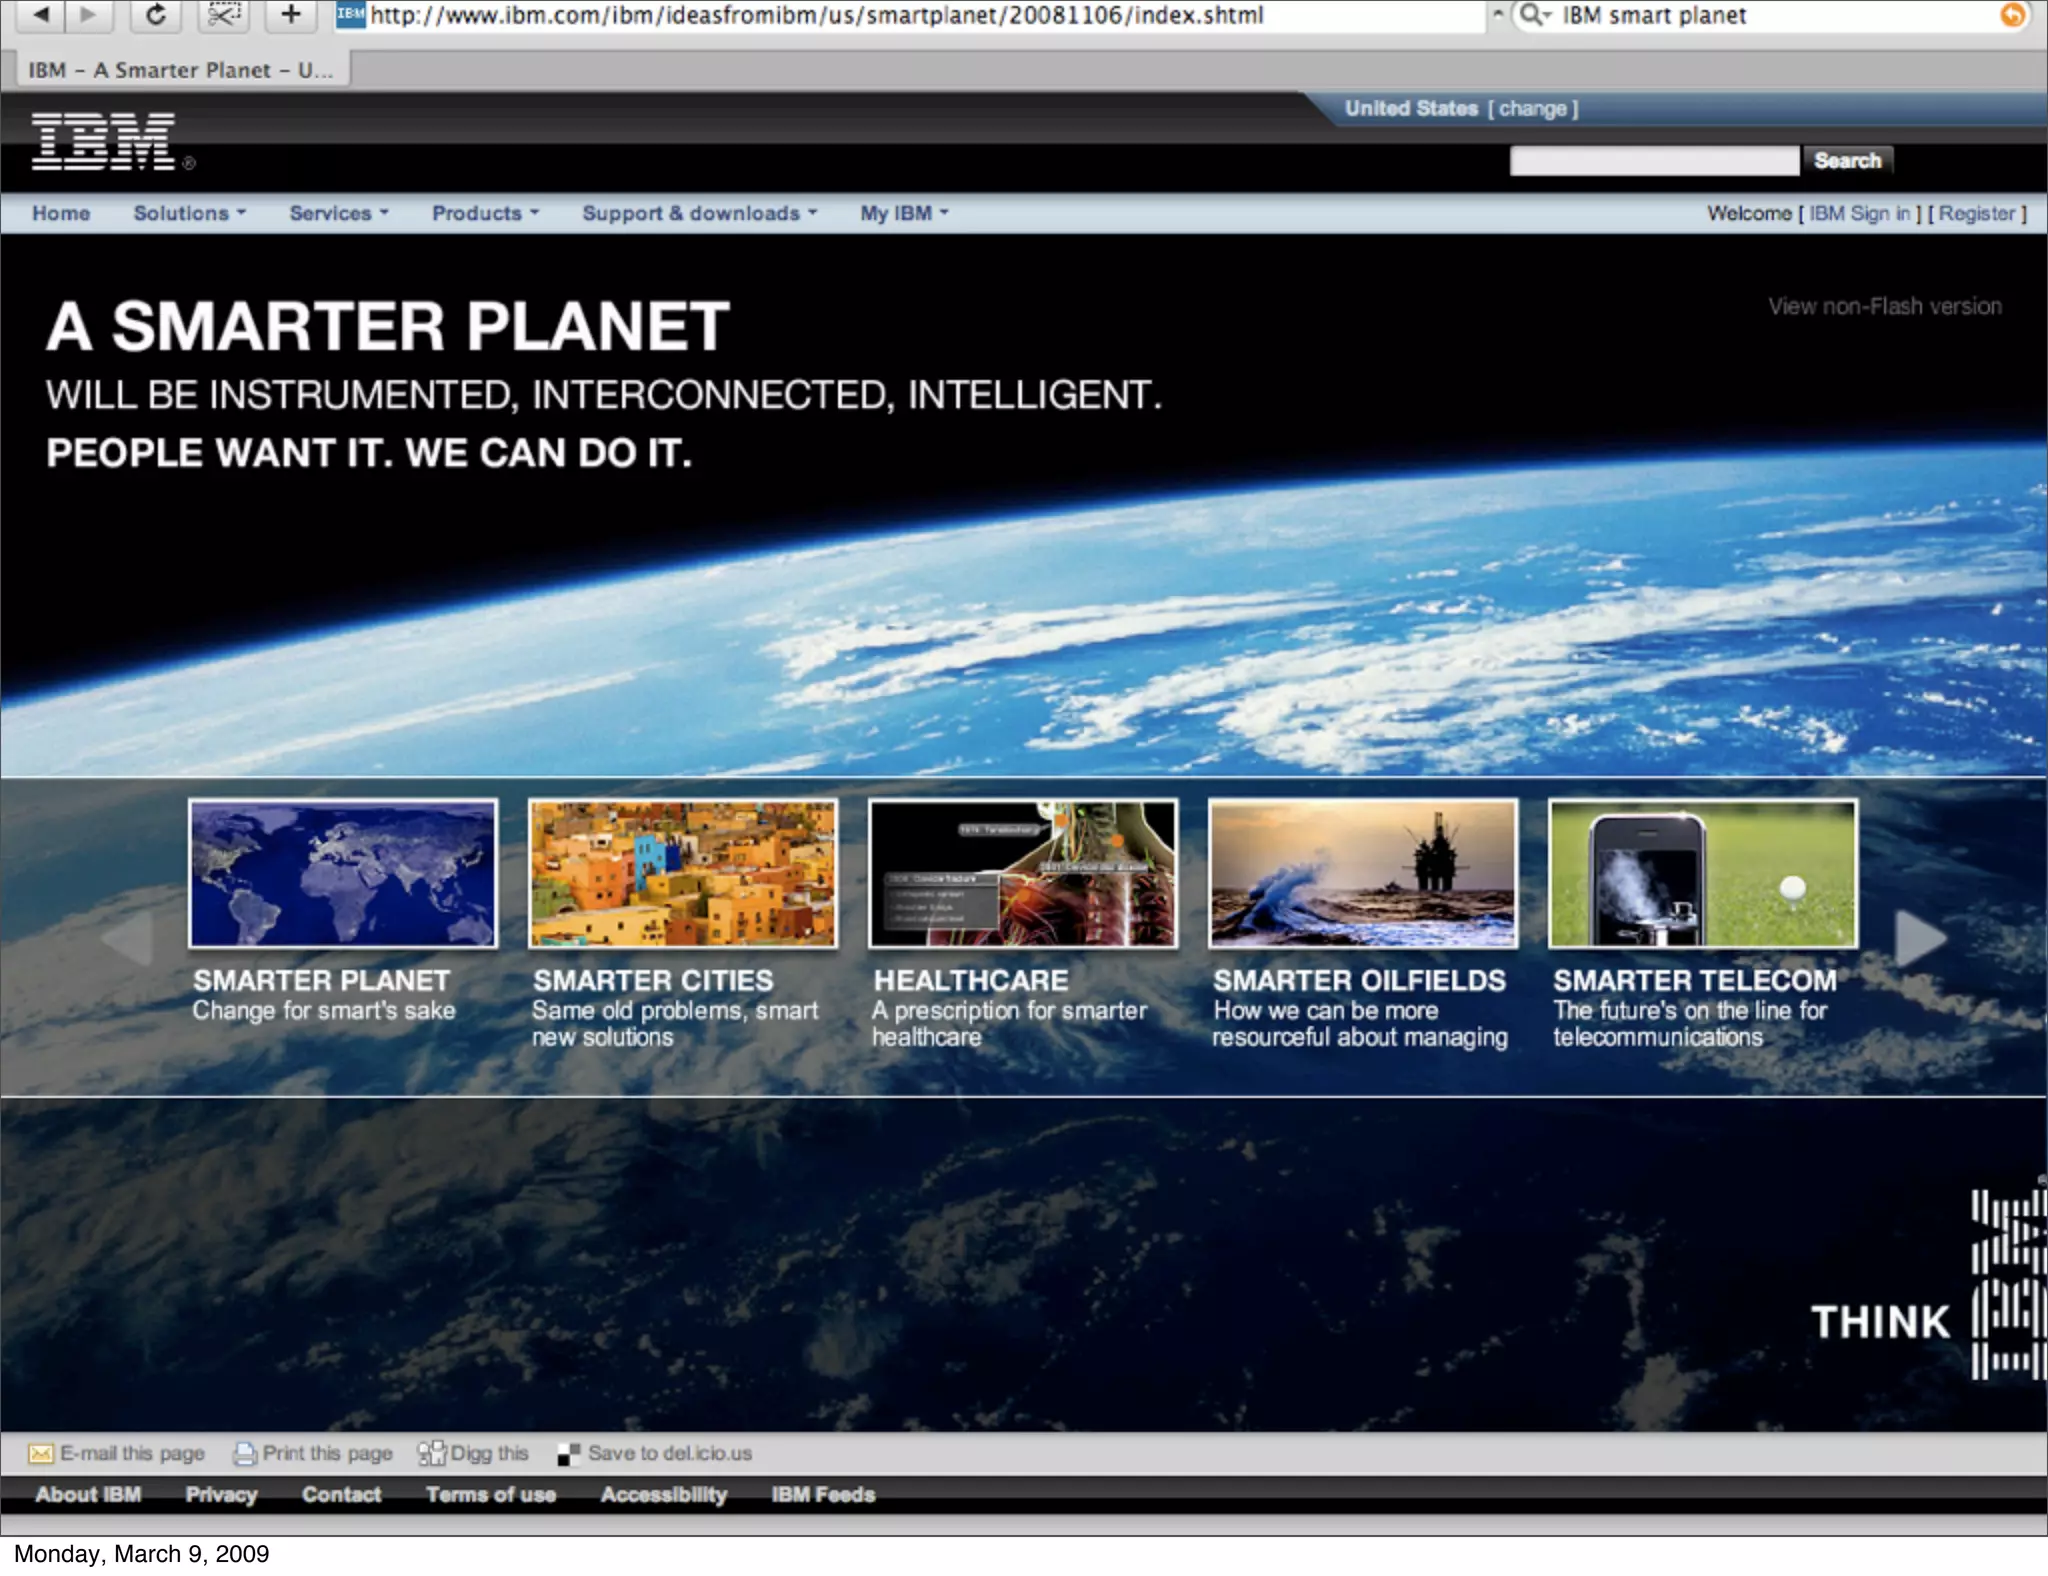Screen dimensions: 2048x1576
Task: Expand the Solutions dropdown menu
Action: click(x=189, y=213)
